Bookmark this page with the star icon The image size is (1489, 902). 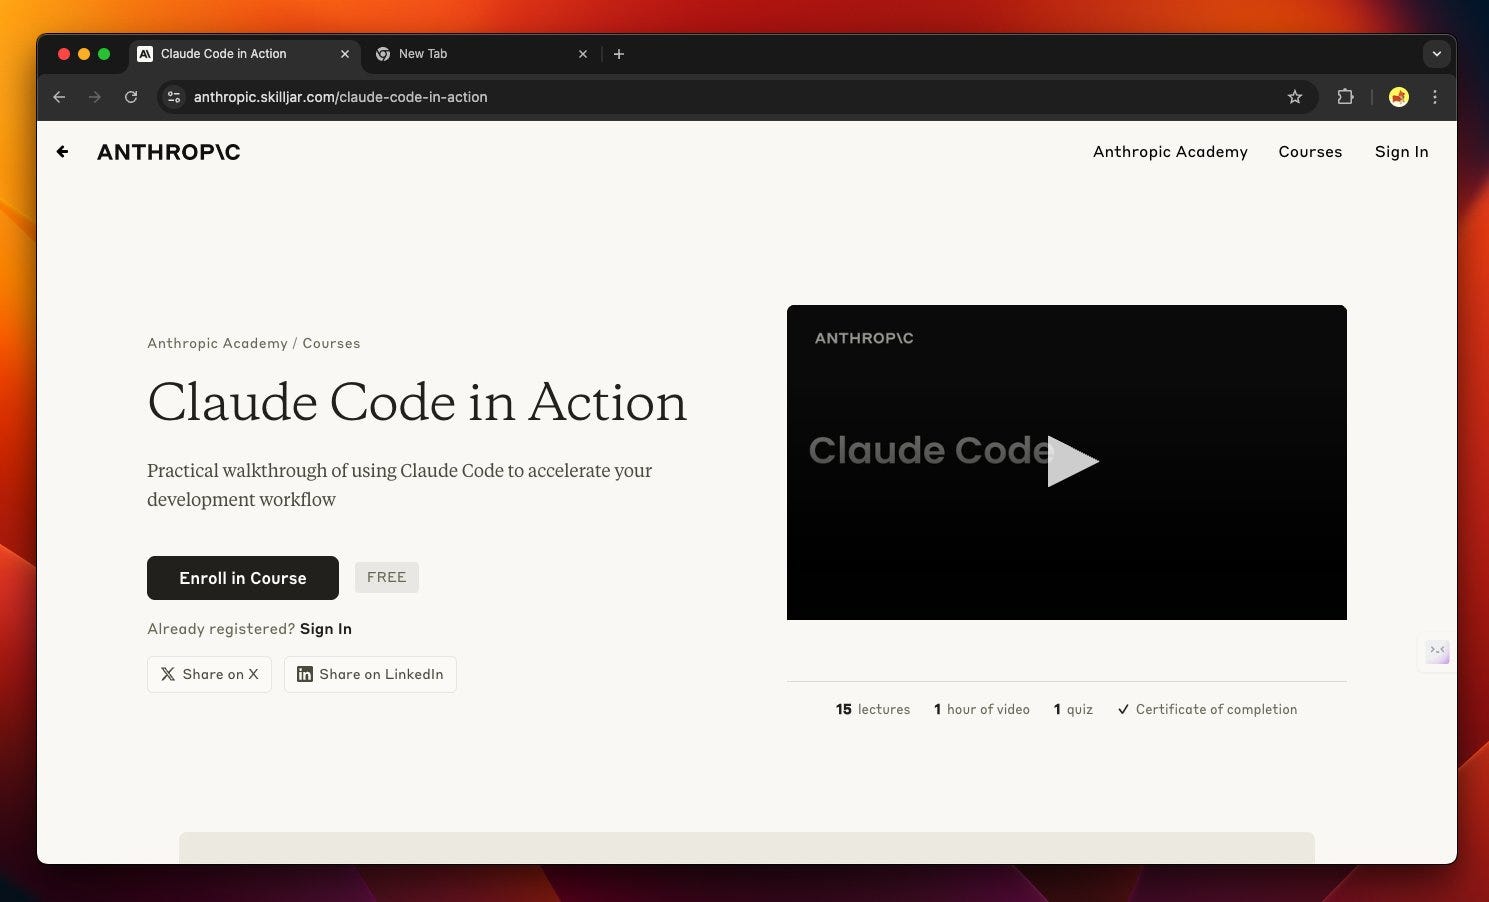tap(1295, 97)
